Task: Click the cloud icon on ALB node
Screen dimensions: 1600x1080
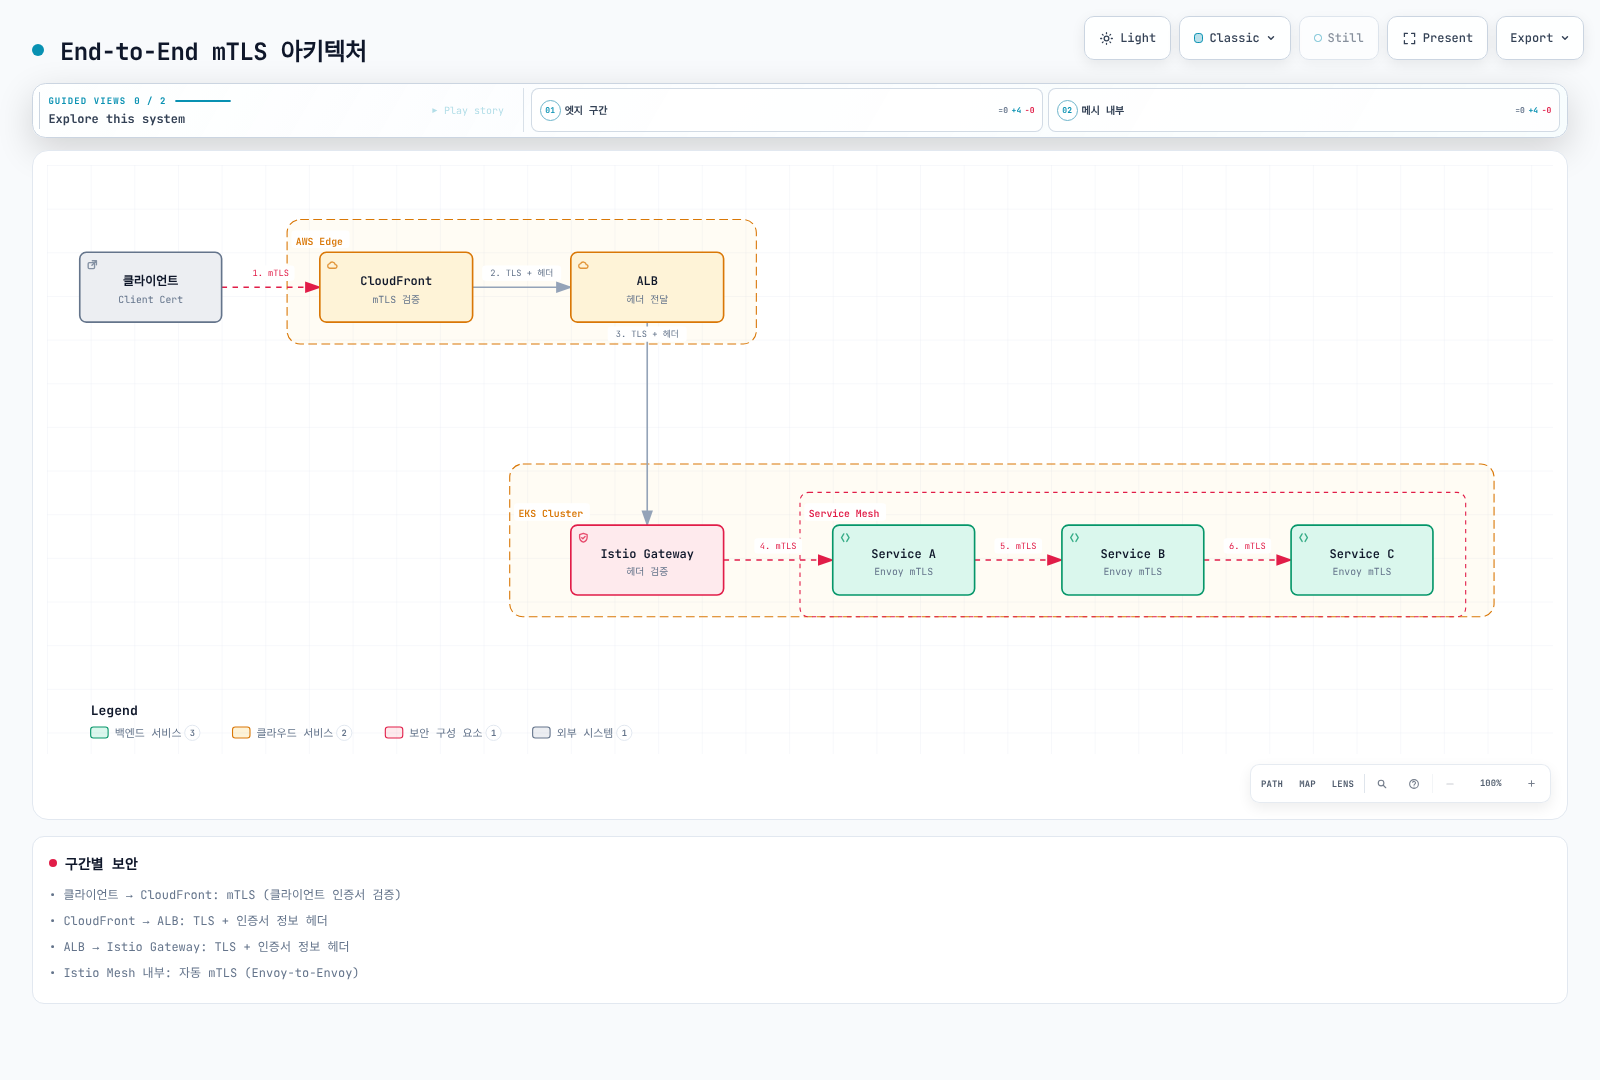Action: click(x=584, y=265)
